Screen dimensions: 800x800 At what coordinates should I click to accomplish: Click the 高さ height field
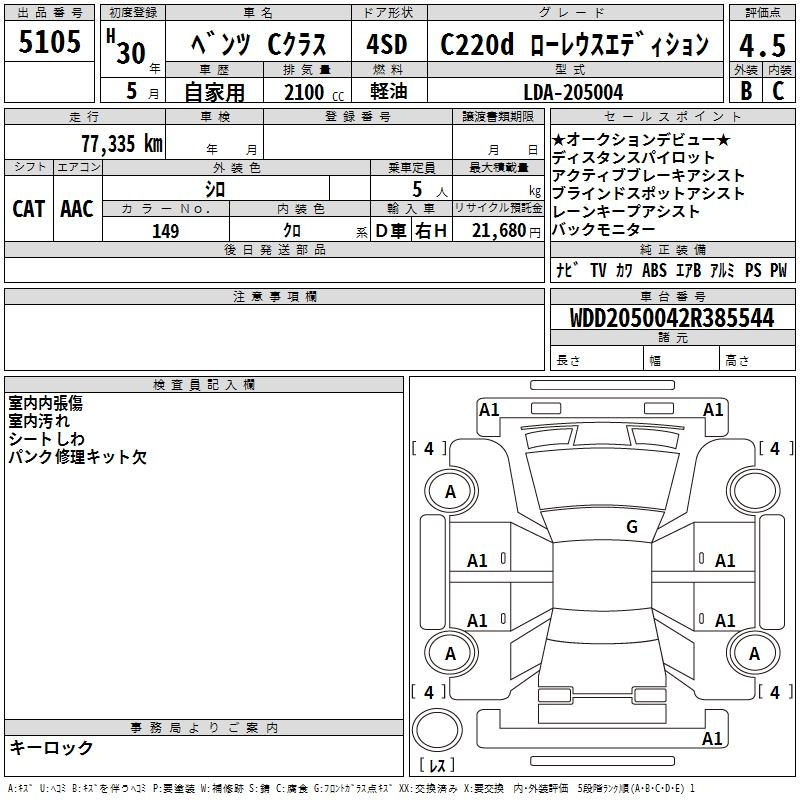757,358
